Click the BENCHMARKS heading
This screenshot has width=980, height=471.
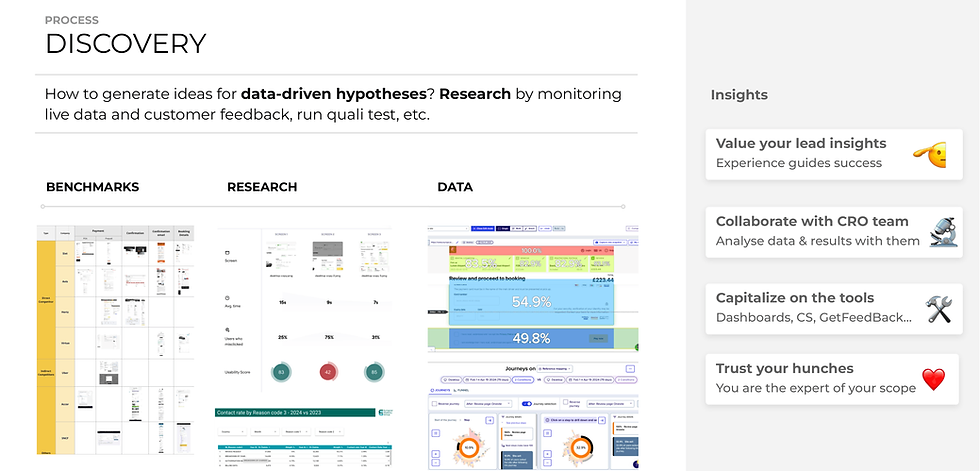pos(92,187)
